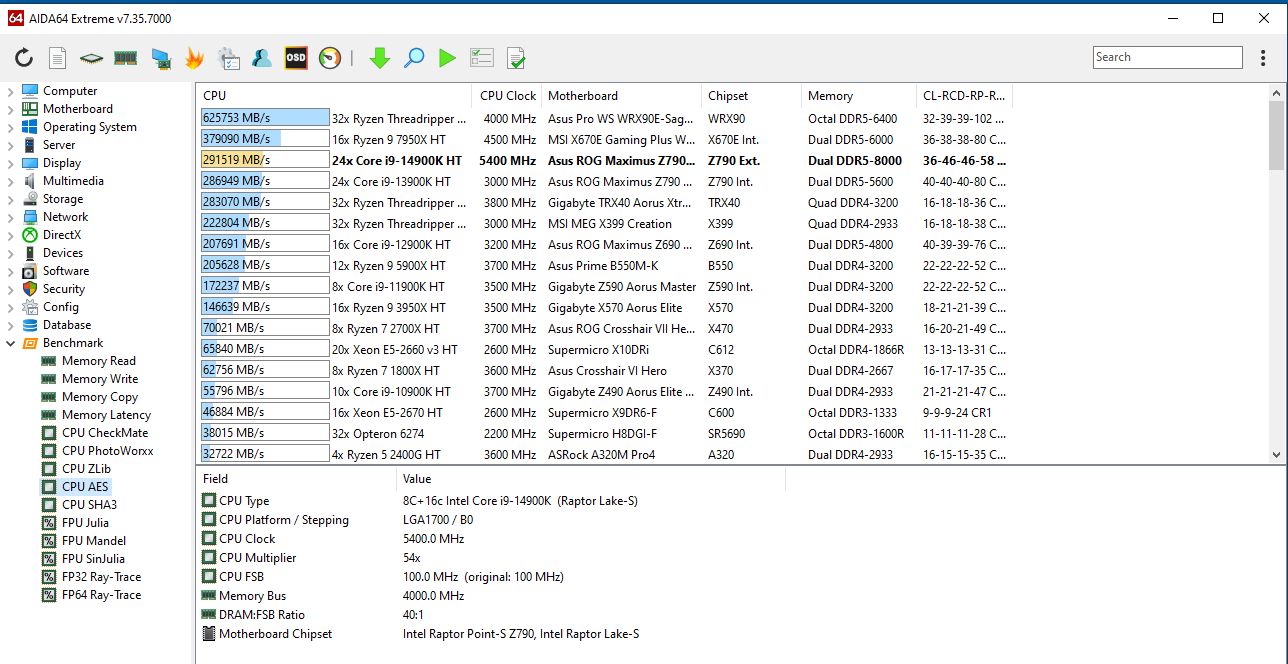
Task: Sort by CPU column header
Action: tap(334, 95)
